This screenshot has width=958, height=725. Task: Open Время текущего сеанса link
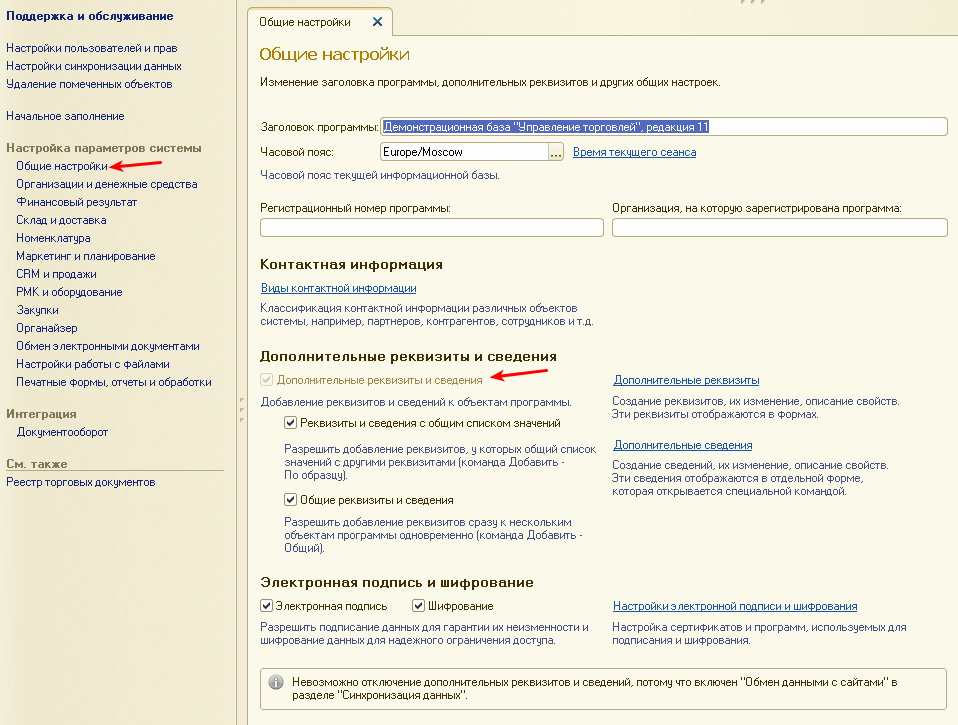[x=634, y=152]
